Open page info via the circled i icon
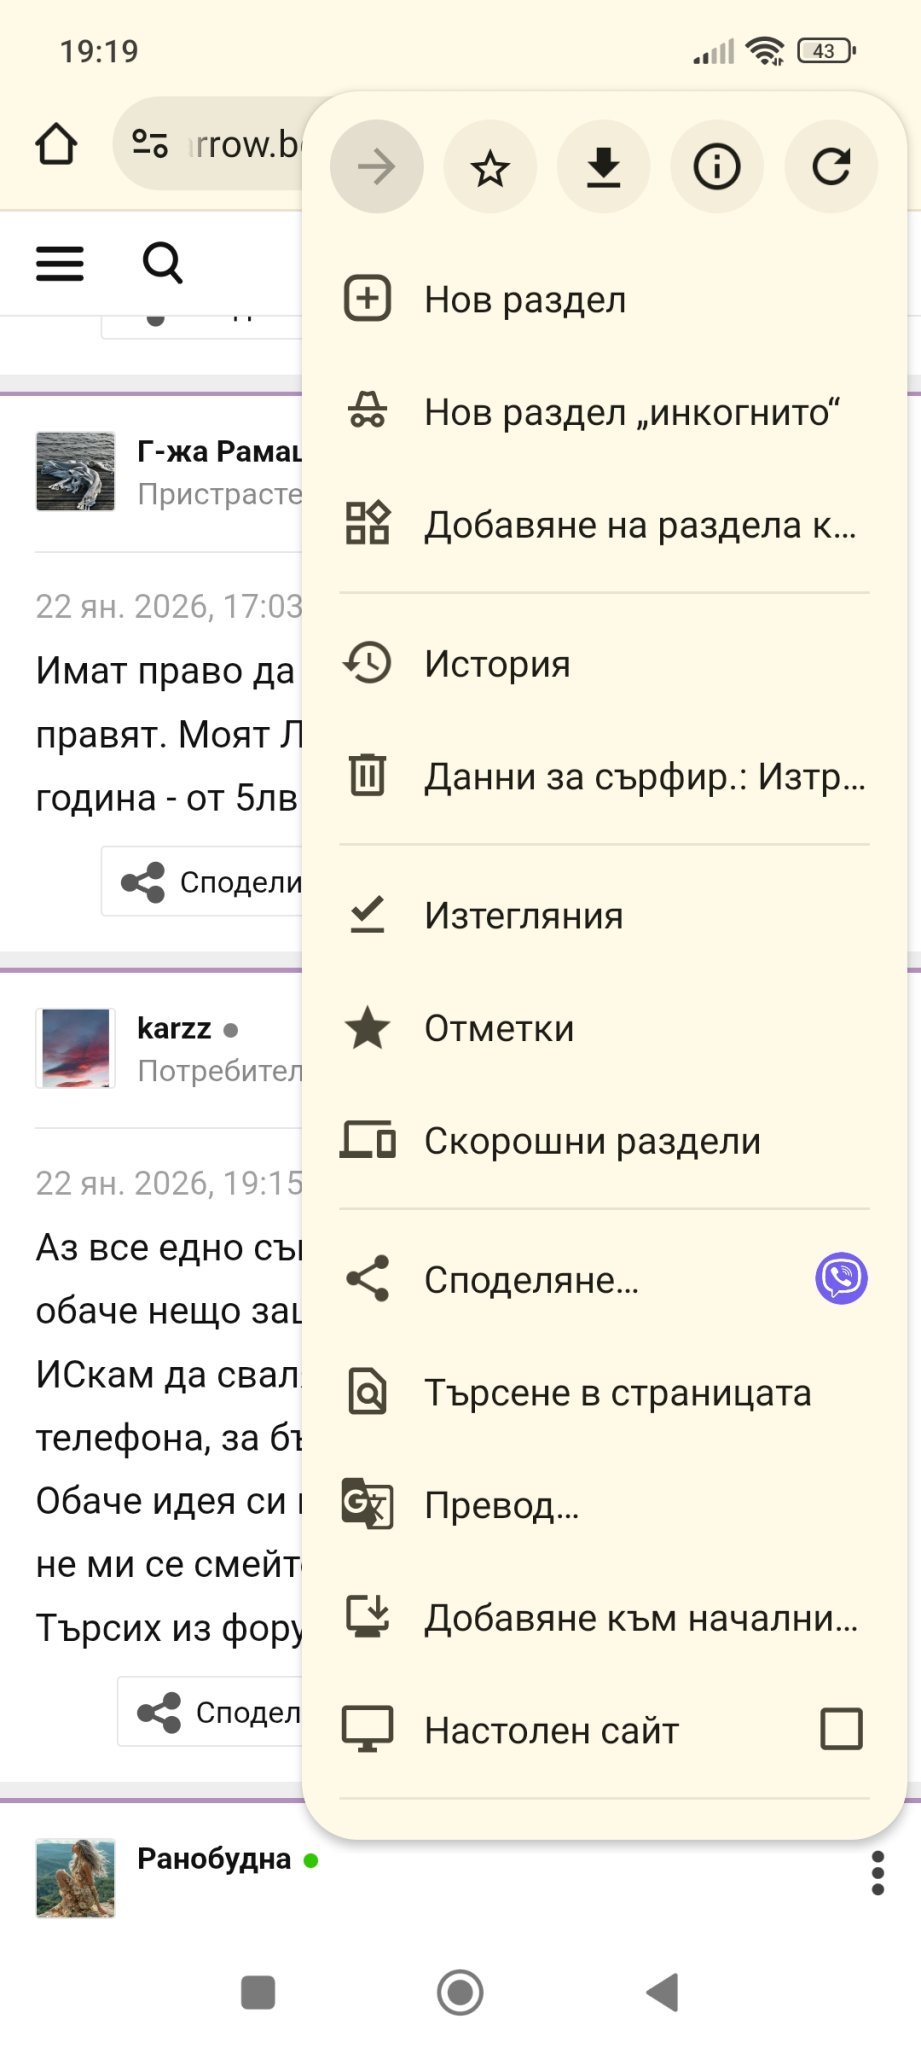The height and width of the screenshot is (2048, 921). click(717, 167)
